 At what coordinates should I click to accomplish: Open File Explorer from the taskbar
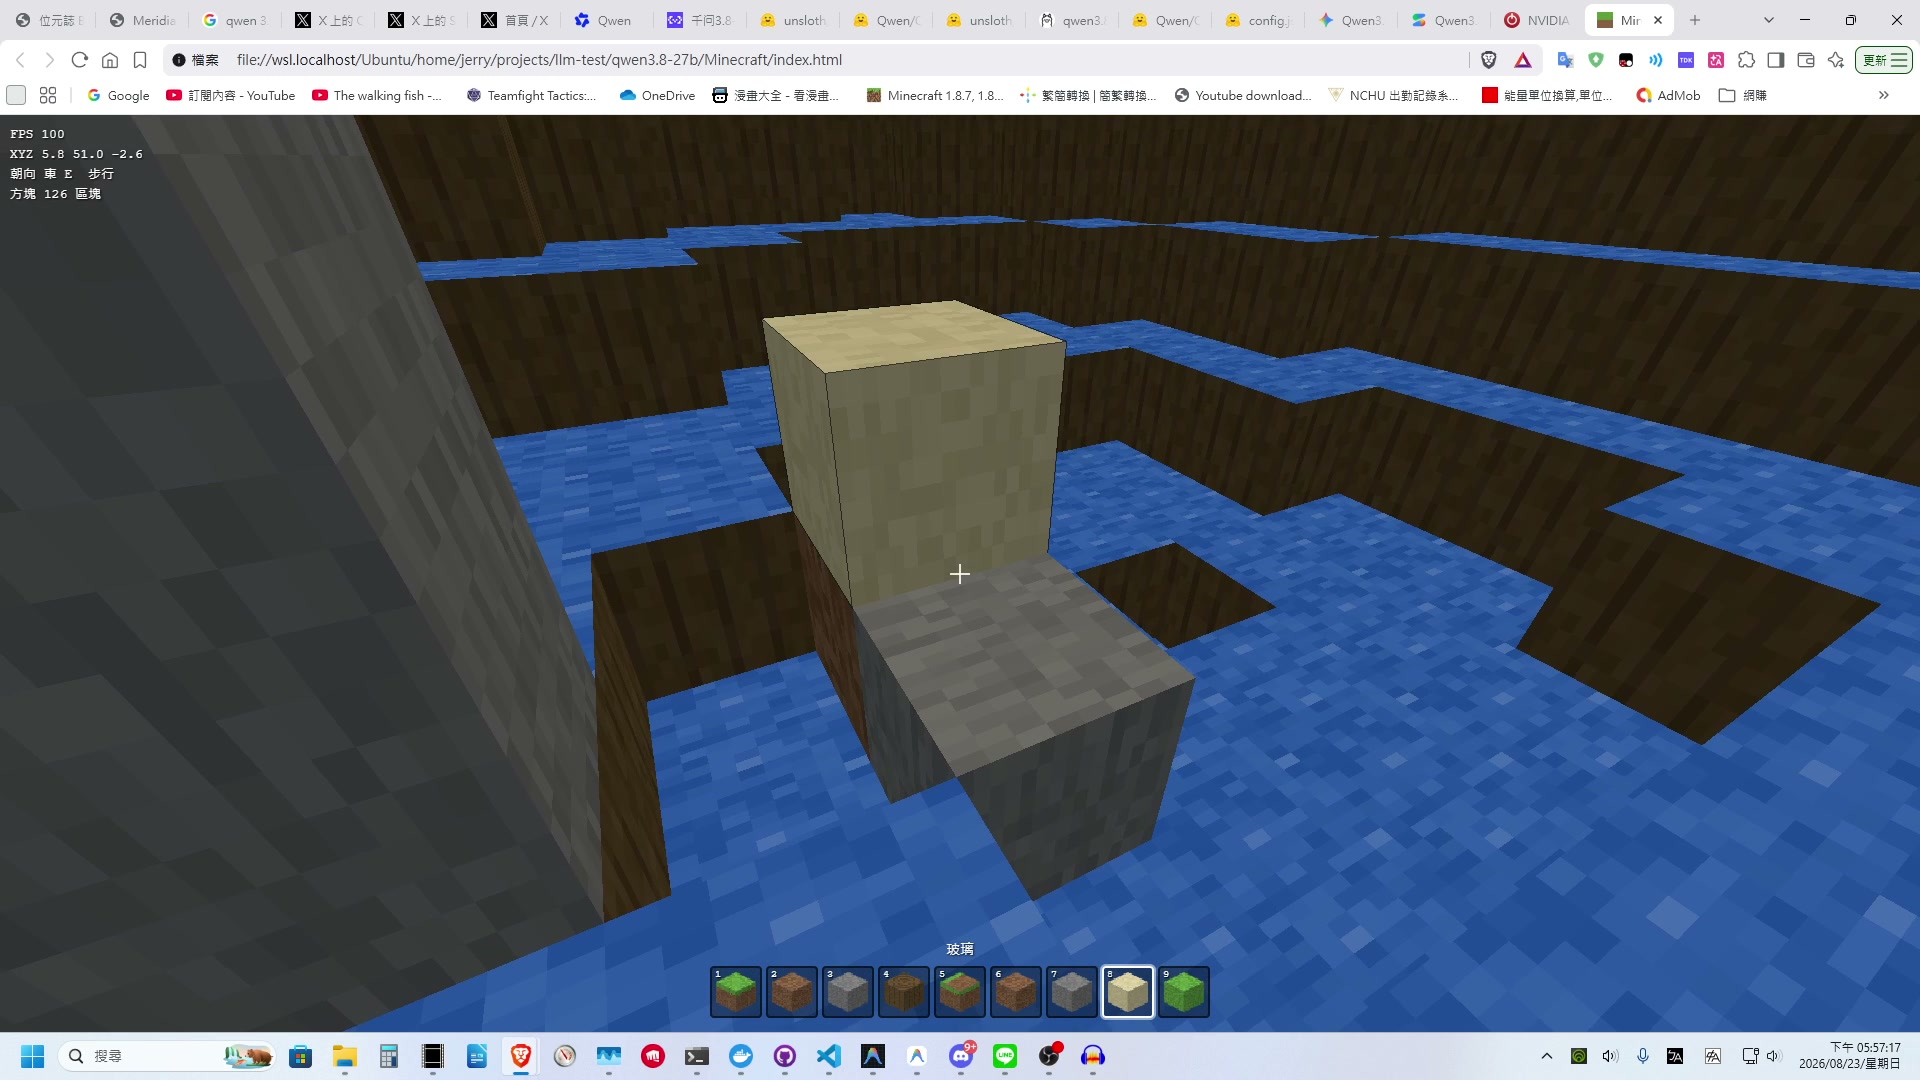coord(345,1056)
